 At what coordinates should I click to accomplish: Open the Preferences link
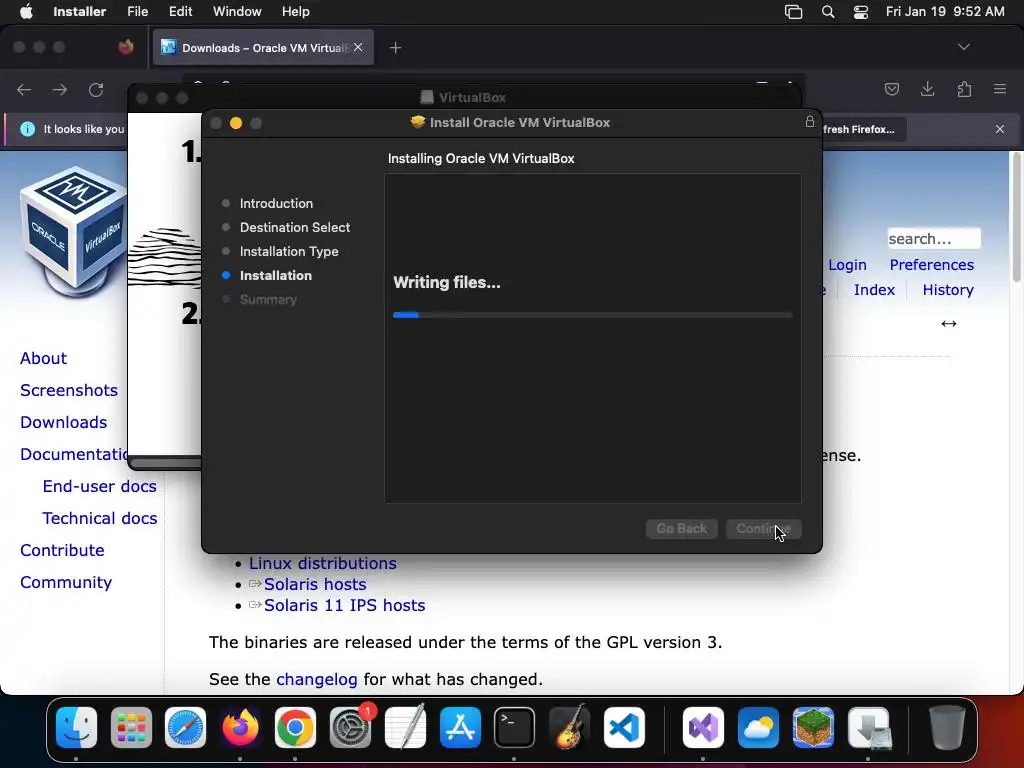[931, 264]
